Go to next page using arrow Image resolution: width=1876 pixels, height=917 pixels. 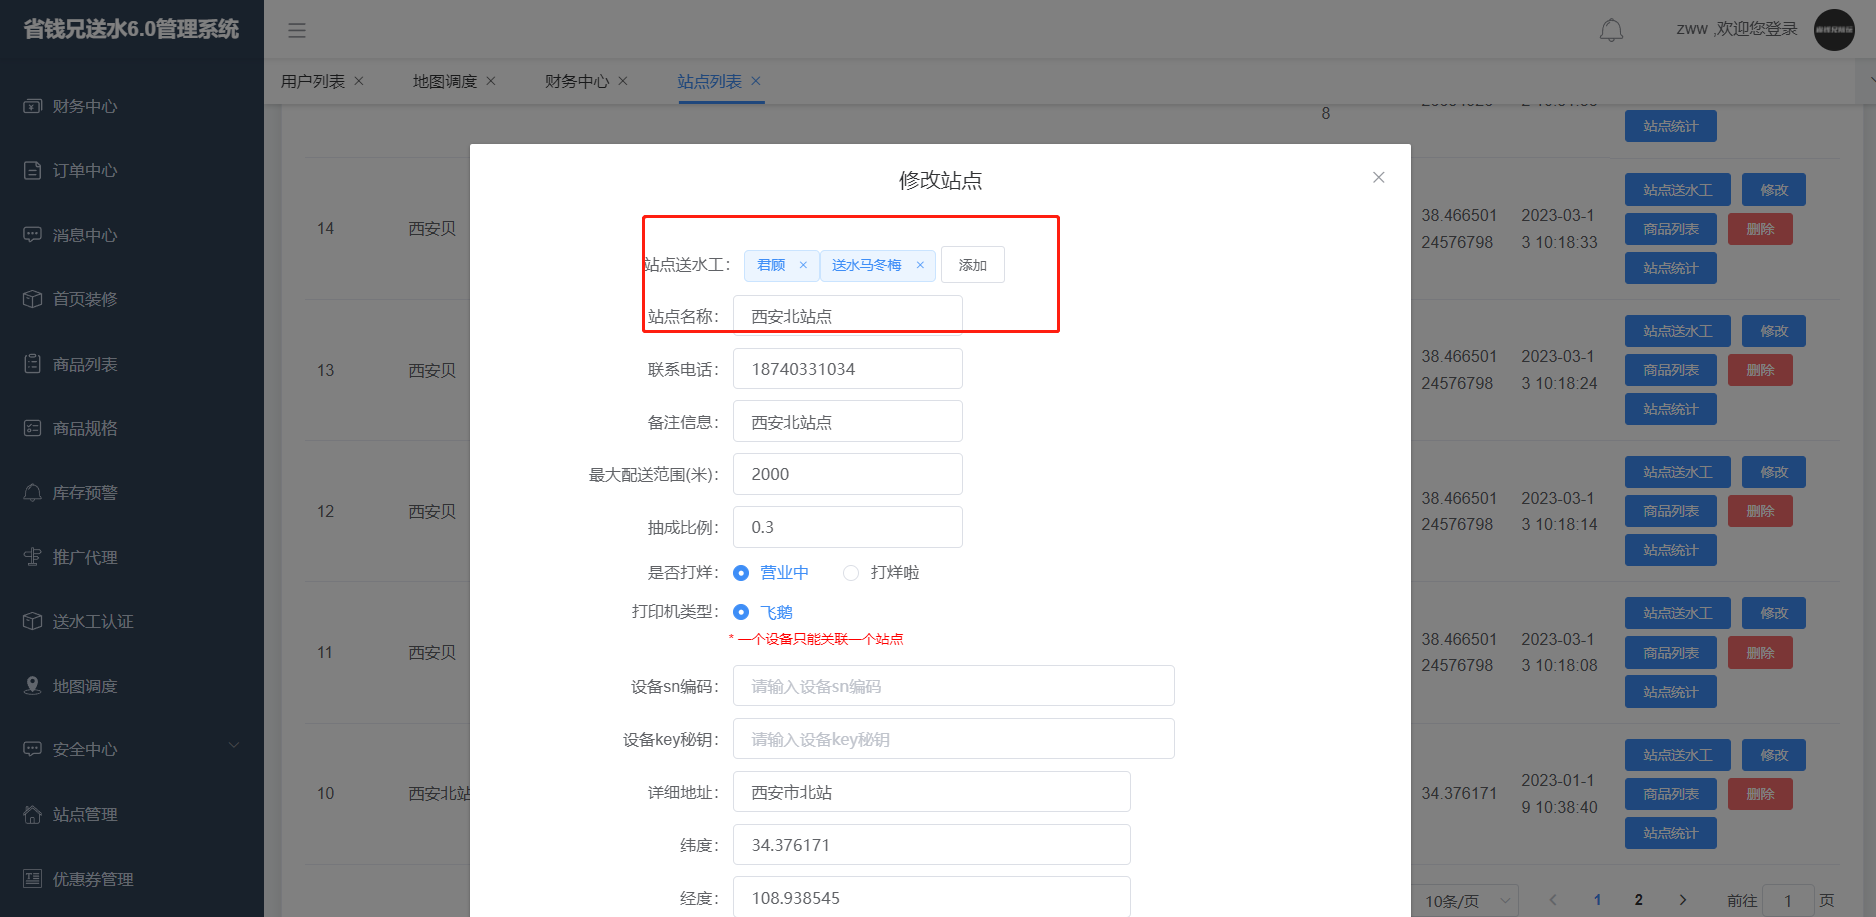[x=1683, y=900]
